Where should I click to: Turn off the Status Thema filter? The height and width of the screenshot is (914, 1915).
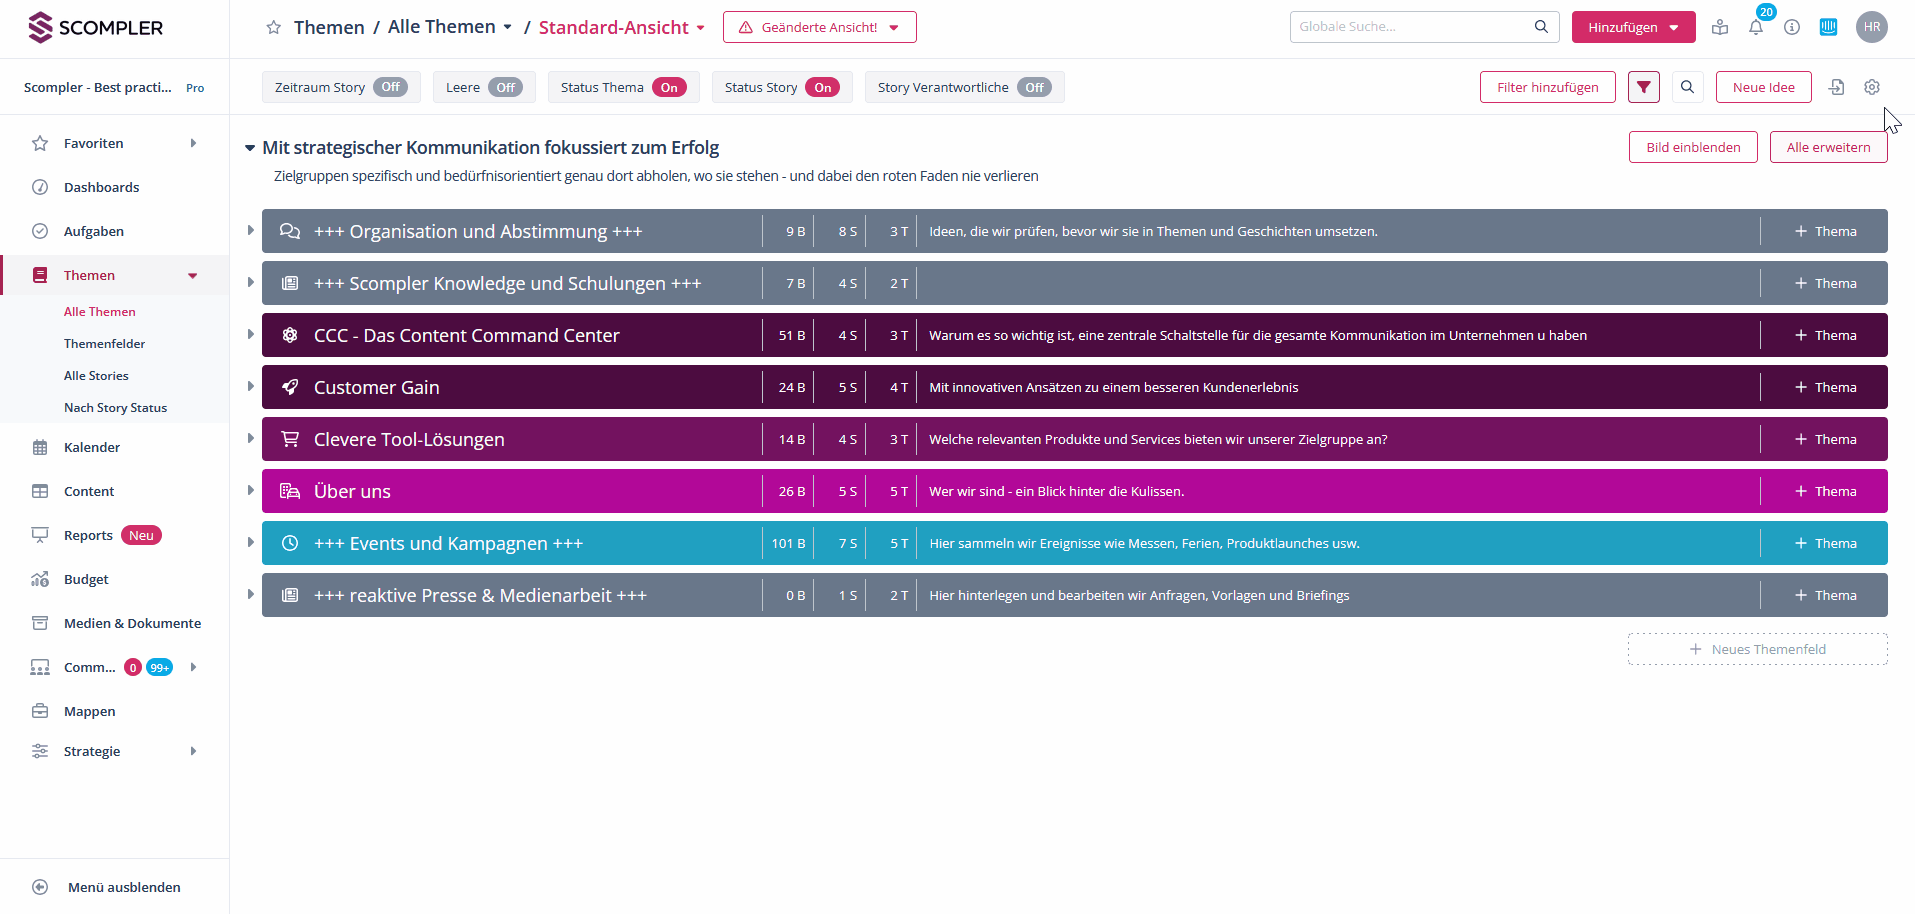669,87
